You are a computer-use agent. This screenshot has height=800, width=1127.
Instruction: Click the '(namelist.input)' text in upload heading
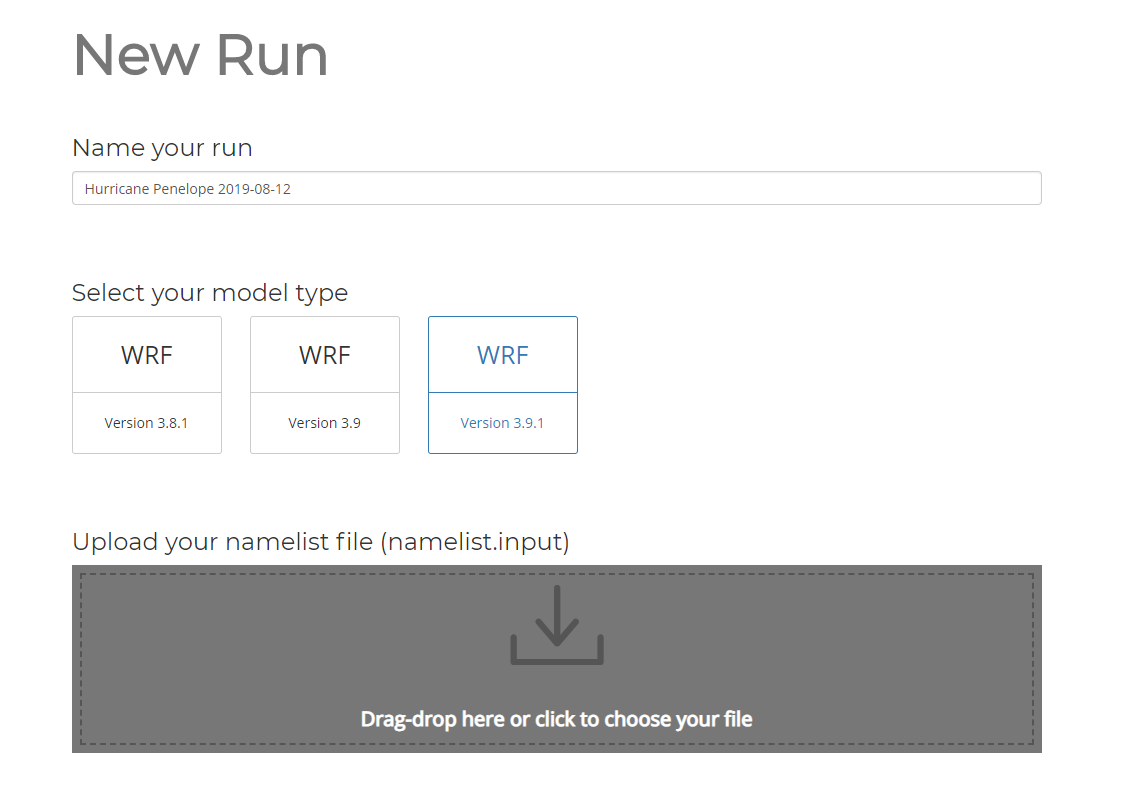pyautogui.click(x=478, y=542)
